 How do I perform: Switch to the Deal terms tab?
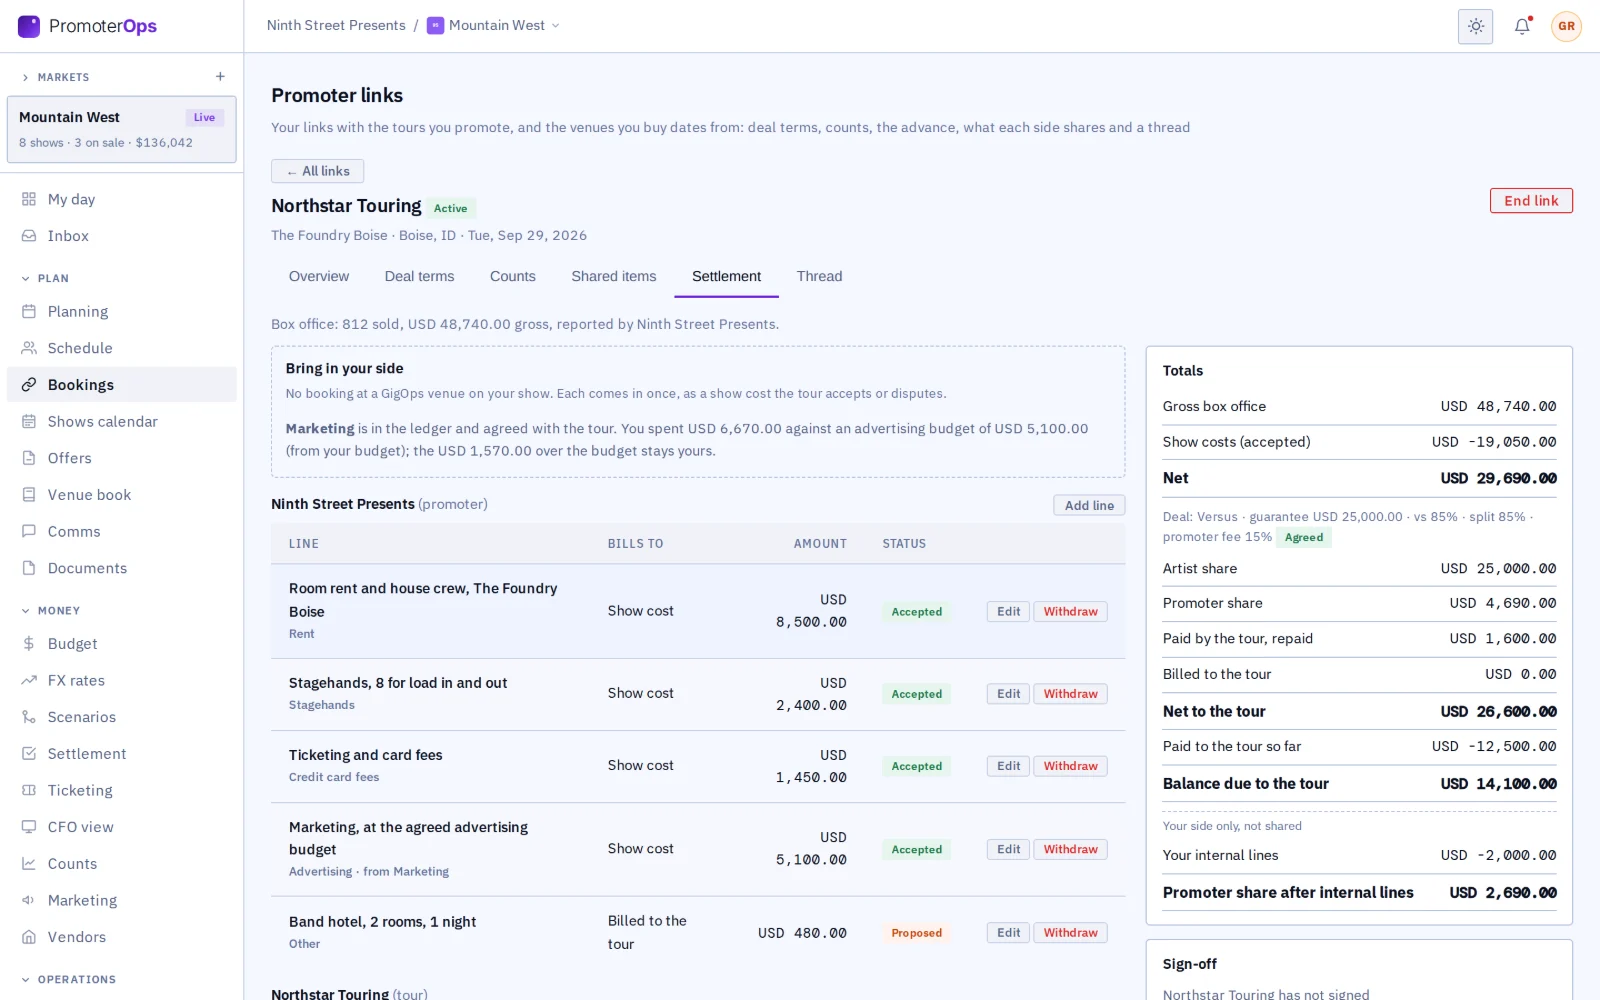click(x=419, y=276)
